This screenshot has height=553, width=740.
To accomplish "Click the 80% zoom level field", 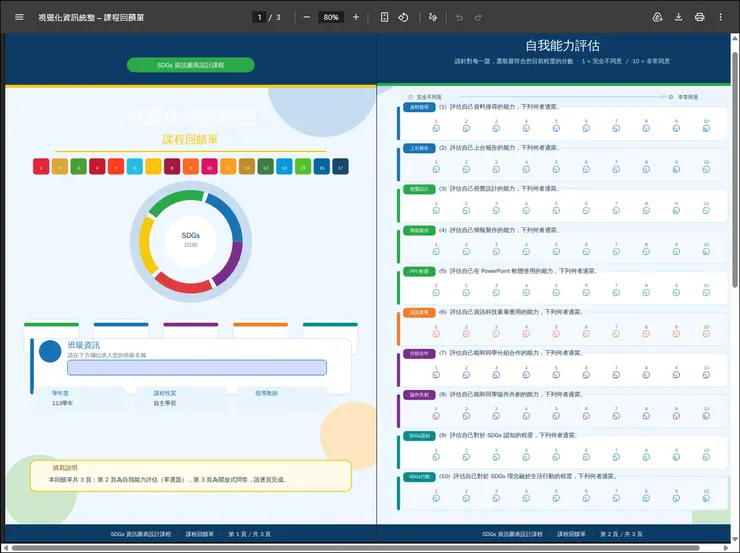I will 331,17.
